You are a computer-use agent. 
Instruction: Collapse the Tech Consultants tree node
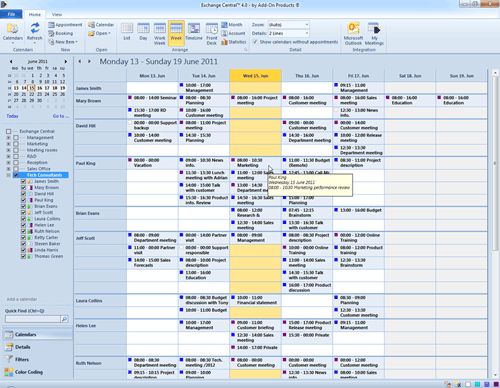pos(9,175)
